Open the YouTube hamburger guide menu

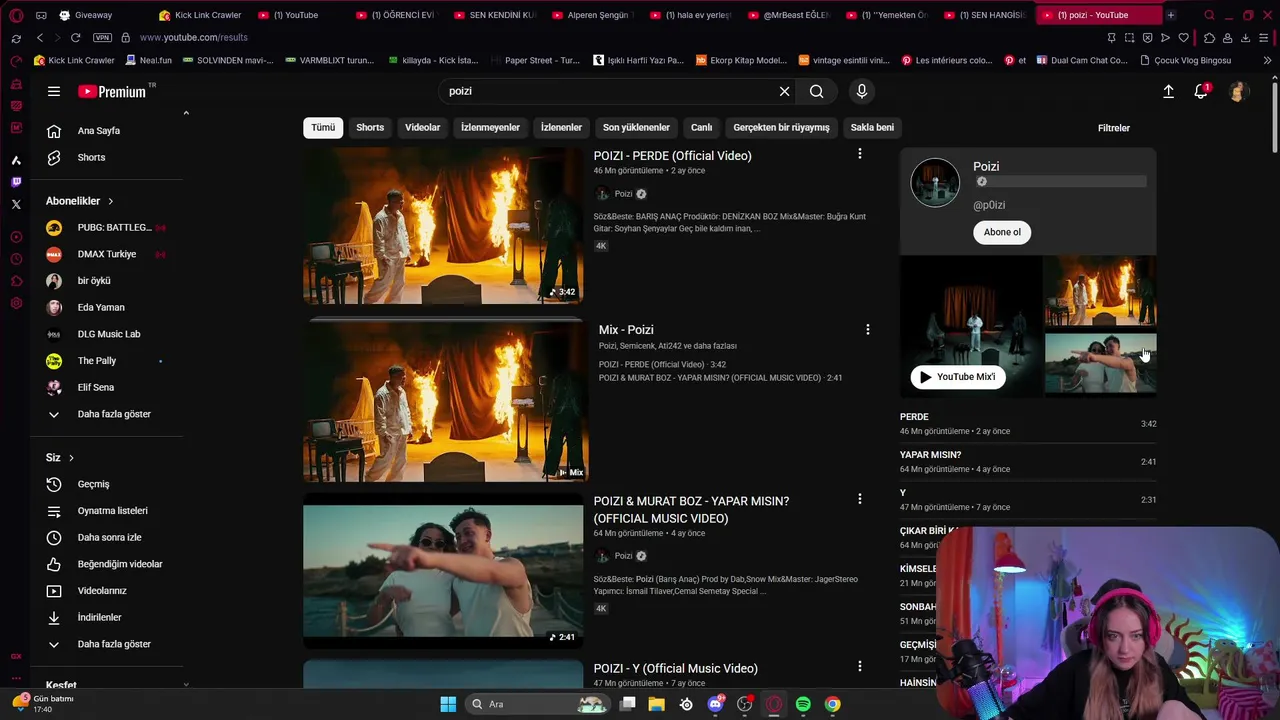point(54,91)
